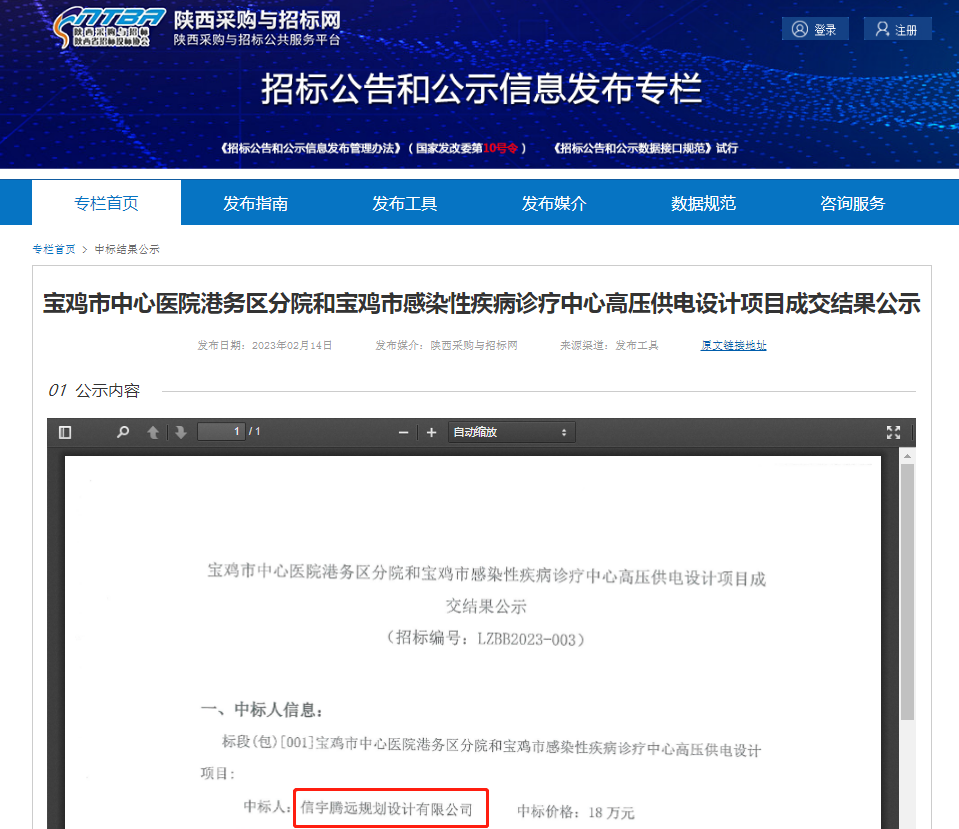The image size is (959, 829).
Task: Zoom out using the minus icon
Action: click(403, 432)
